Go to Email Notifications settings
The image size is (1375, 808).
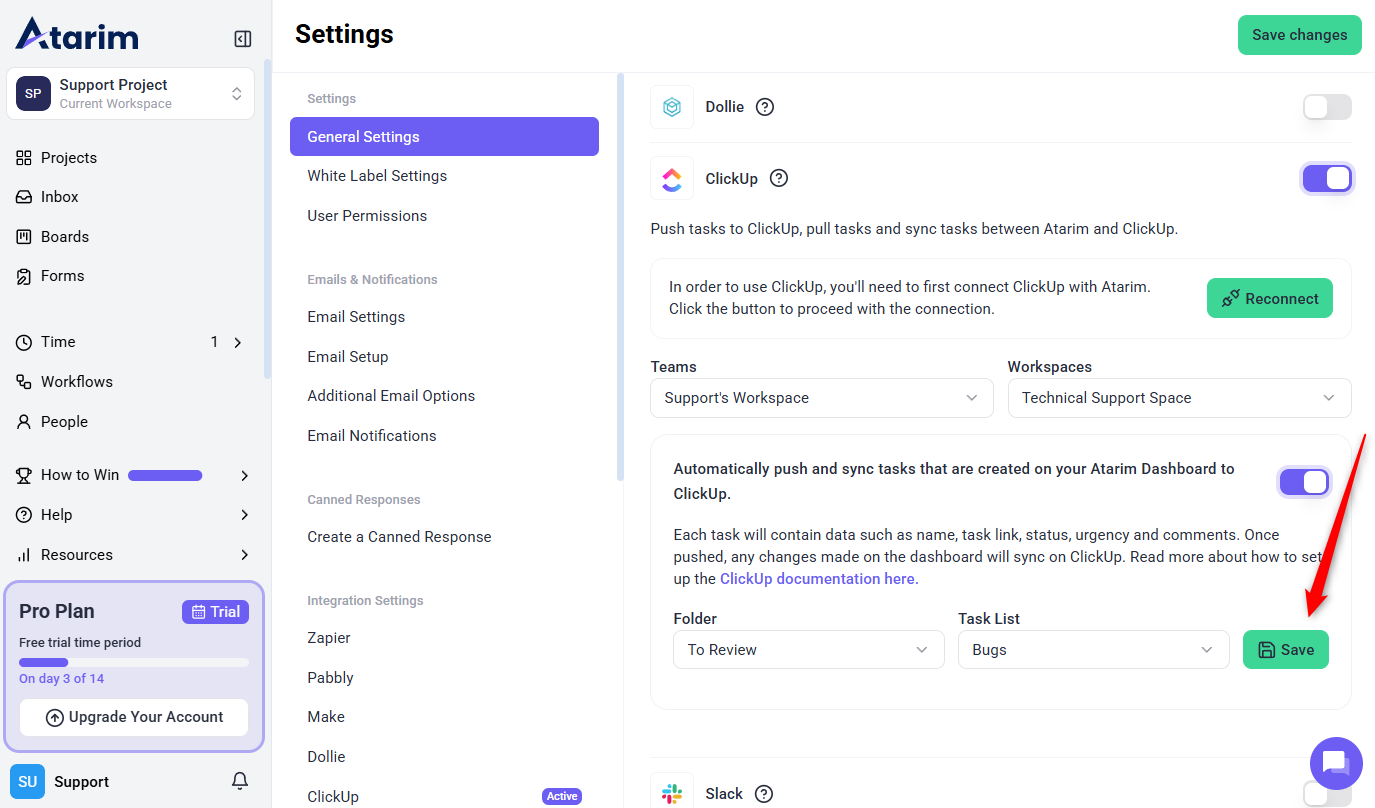coord(371,436)
